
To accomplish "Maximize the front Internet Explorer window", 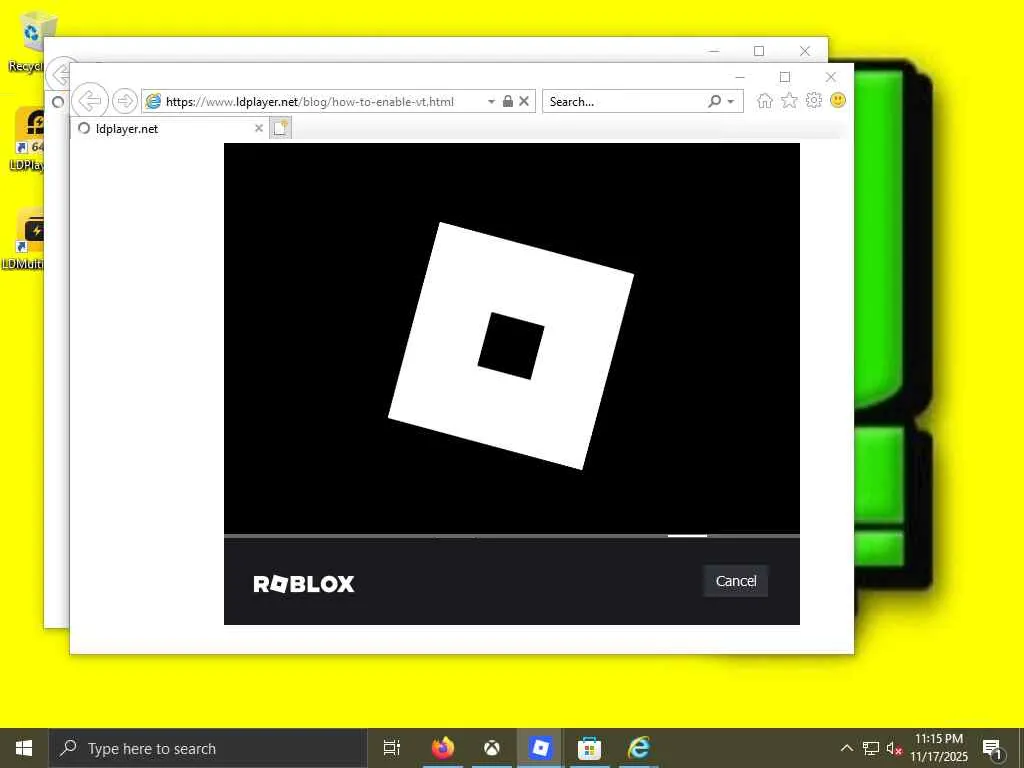I will point(785,77).
